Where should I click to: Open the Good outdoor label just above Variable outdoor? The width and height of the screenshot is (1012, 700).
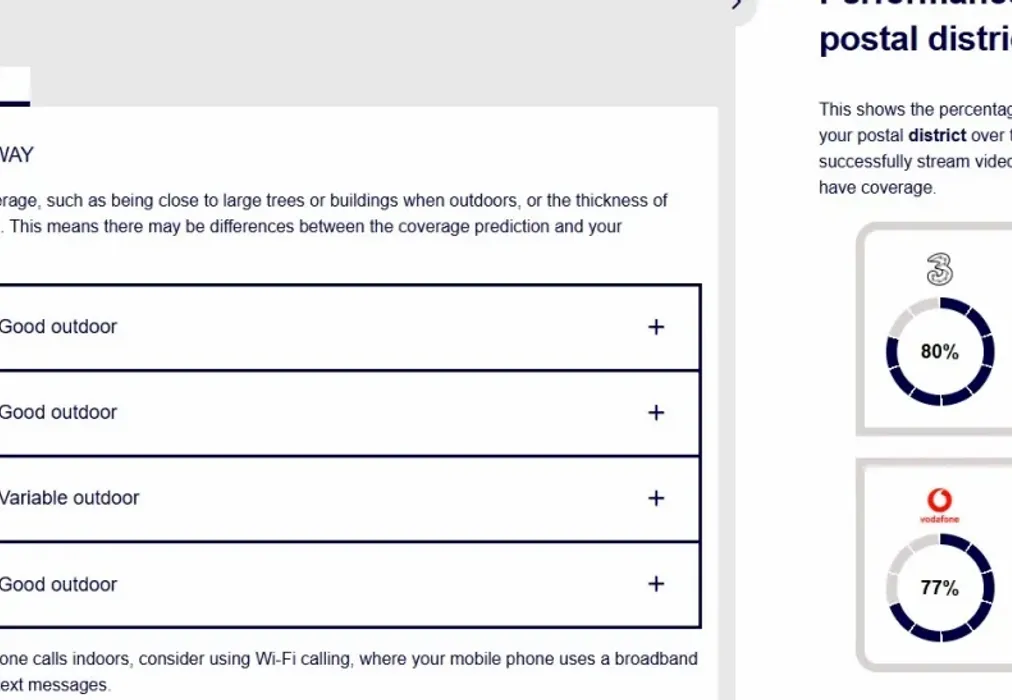(58, 413)
